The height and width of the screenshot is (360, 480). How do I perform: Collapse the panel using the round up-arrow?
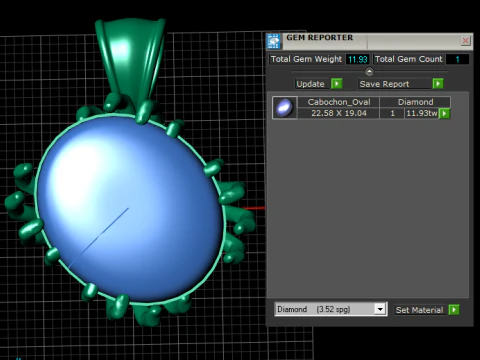(x=369, y=71)
